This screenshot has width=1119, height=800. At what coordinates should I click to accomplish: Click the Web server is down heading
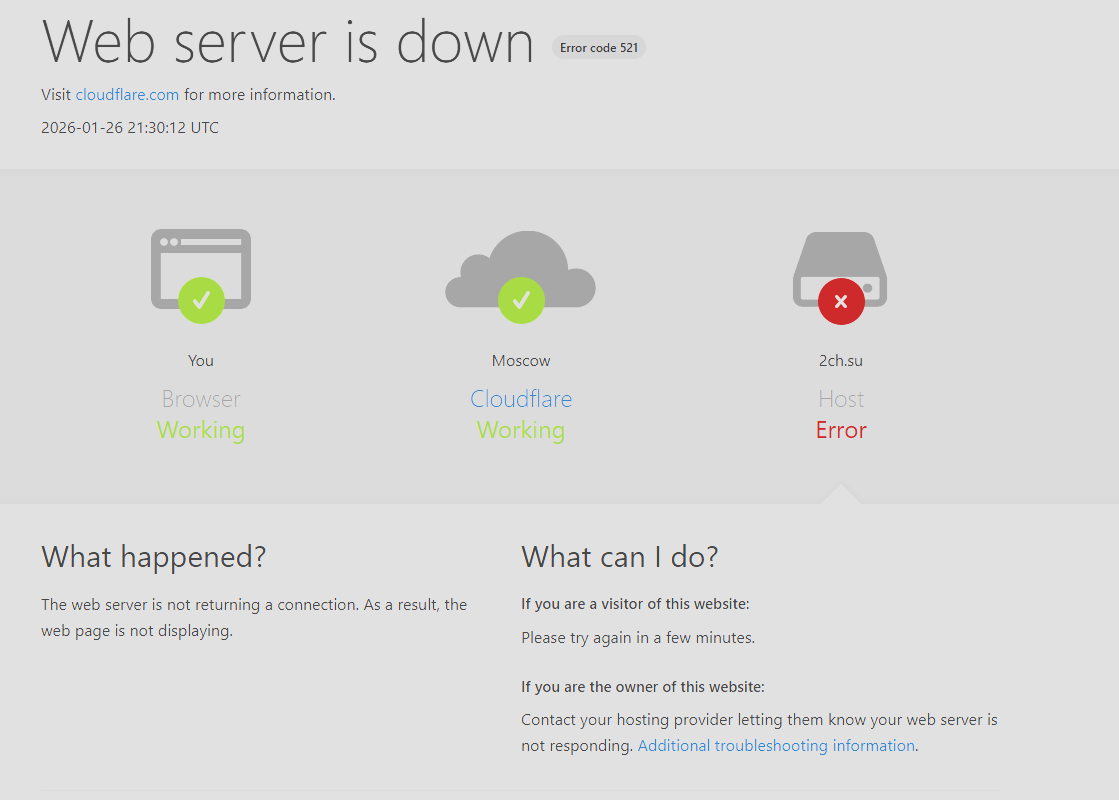(288, 43)
